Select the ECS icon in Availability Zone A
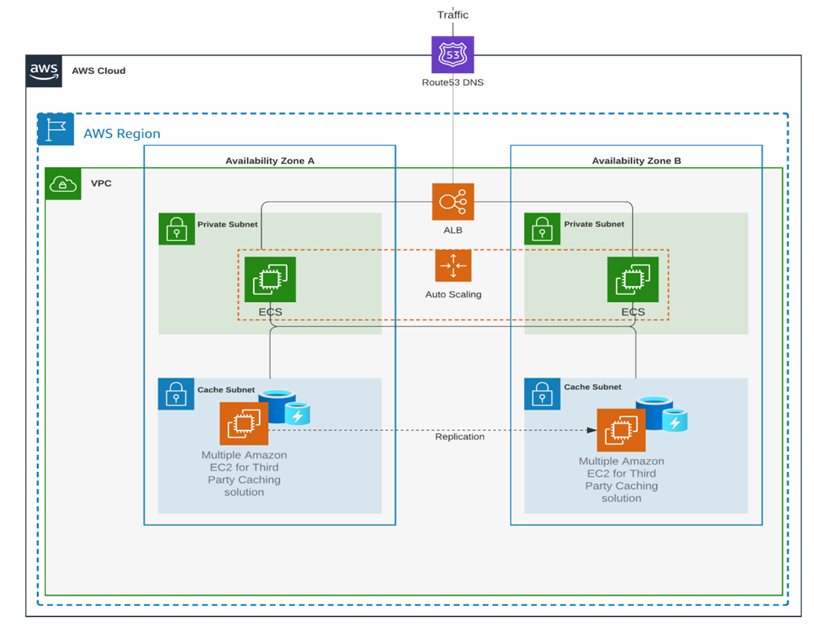The height and width of the screenshot is (630, 814). click(x=270, y=279)
